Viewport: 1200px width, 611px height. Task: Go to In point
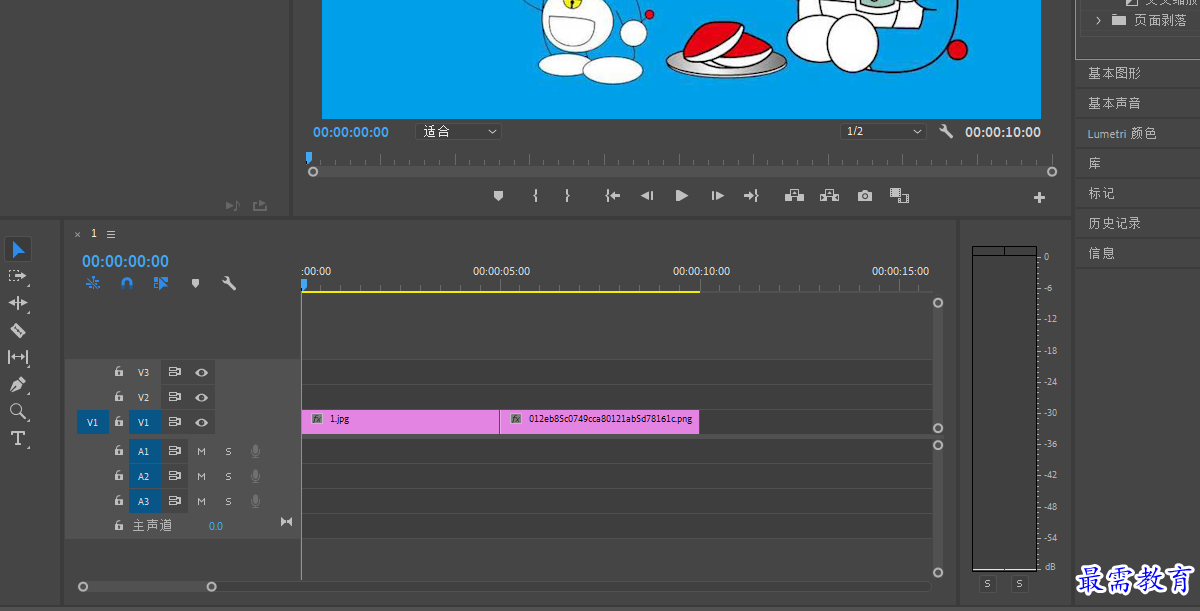coord(613,196)
